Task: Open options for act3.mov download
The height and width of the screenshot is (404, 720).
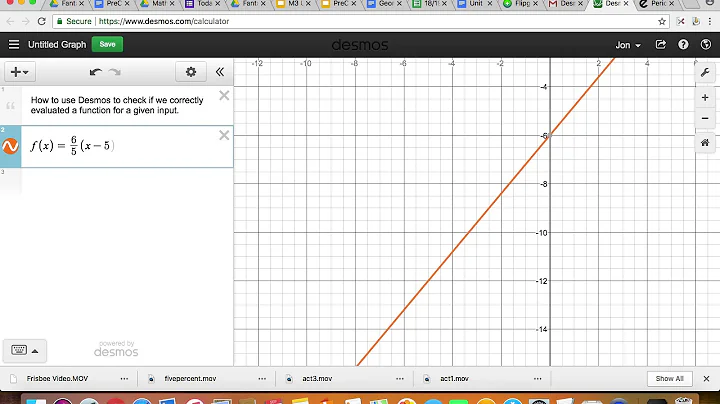Action: tap(400, 379)
